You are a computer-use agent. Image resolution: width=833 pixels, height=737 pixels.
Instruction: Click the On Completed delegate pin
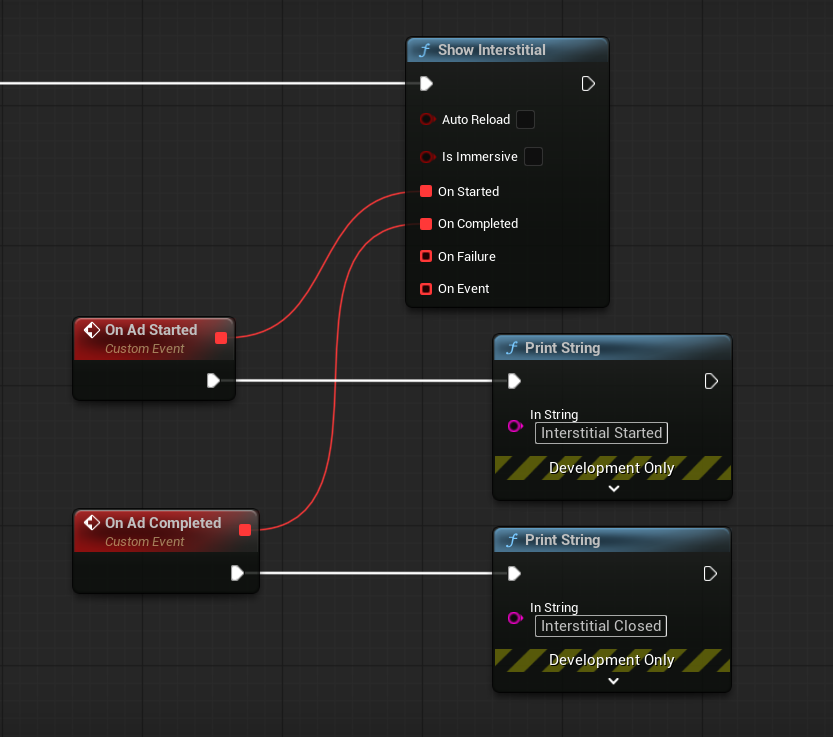[x=426, y=224]
